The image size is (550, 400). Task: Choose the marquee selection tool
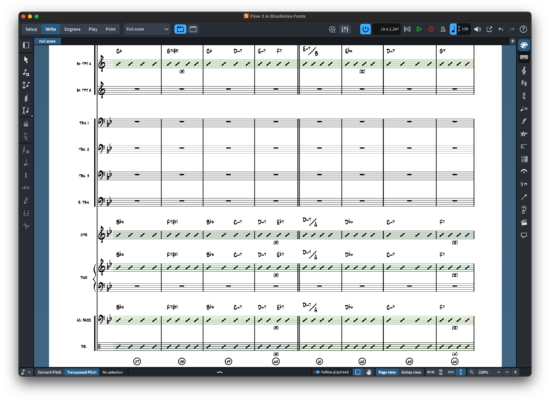[357, 372]
